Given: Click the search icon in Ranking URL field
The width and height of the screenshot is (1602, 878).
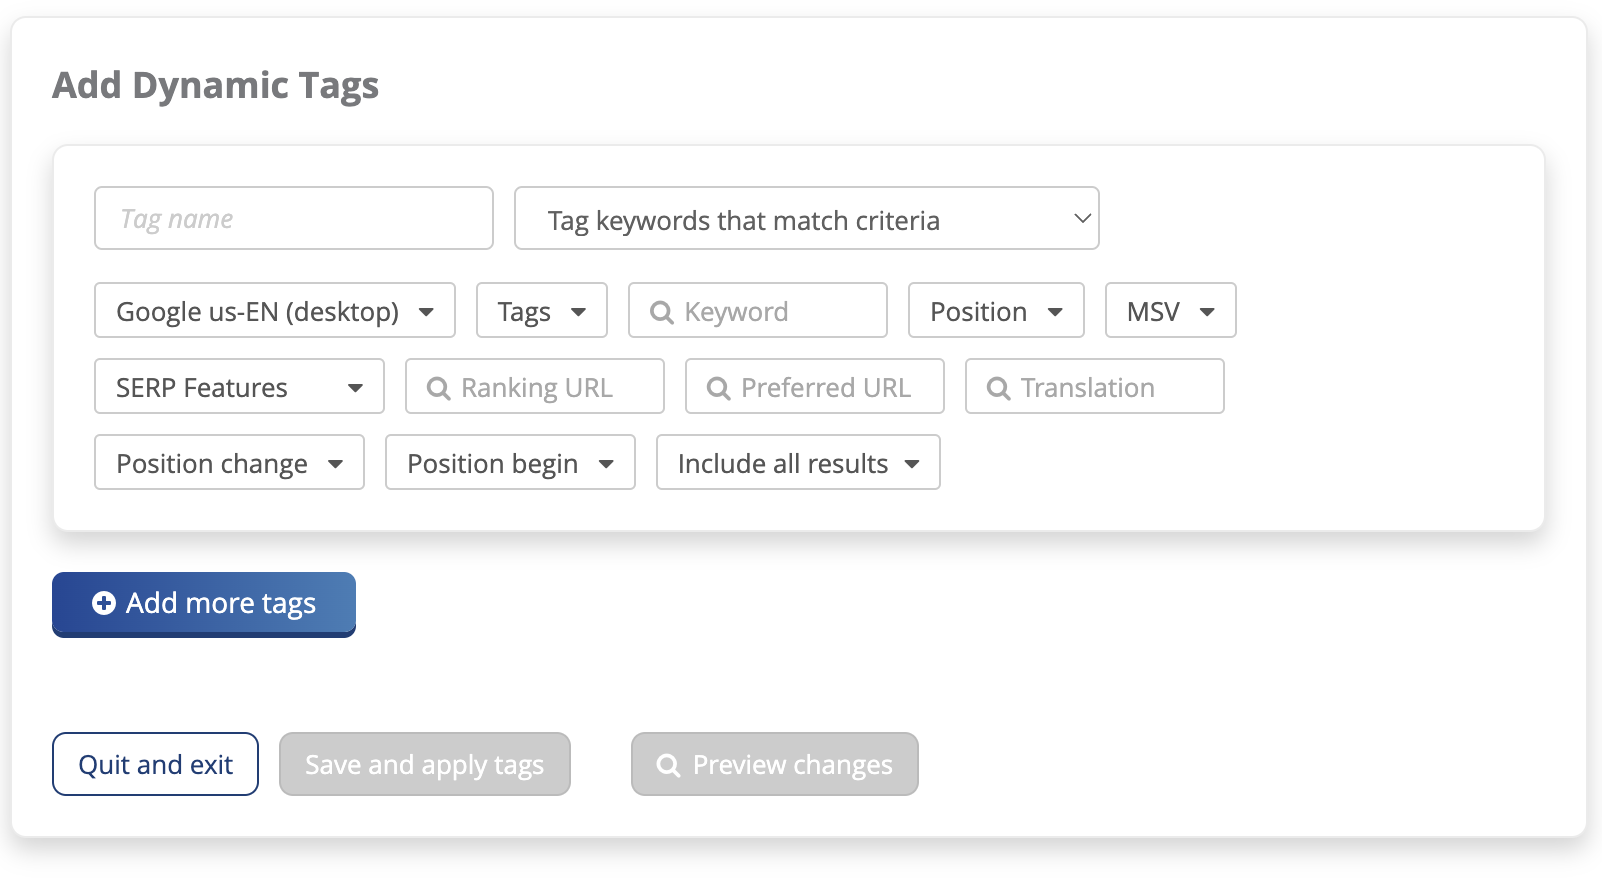Looking at the screenshot, I should point(438,388).
